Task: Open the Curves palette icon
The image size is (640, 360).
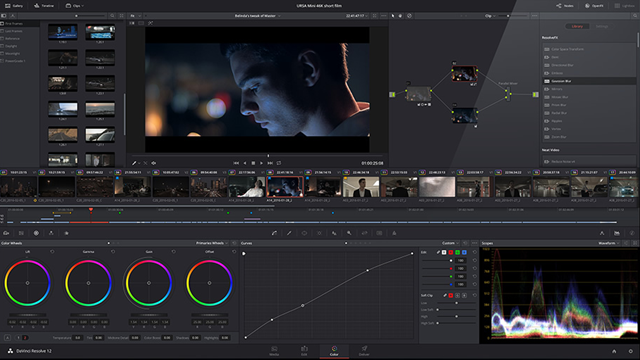Action: [x=274, y=233]
